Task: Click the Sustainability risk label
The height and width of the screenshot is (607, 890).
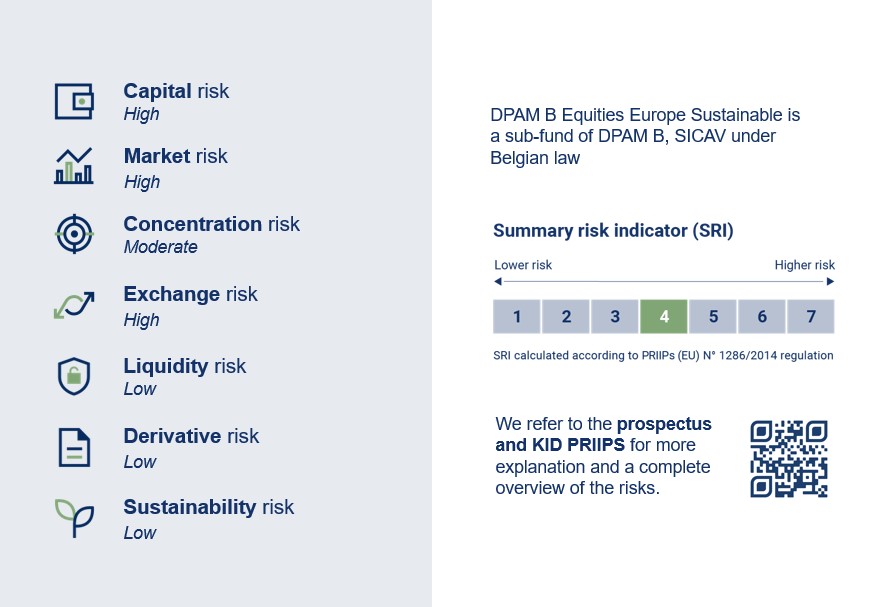Action: (x=208, y=507)
